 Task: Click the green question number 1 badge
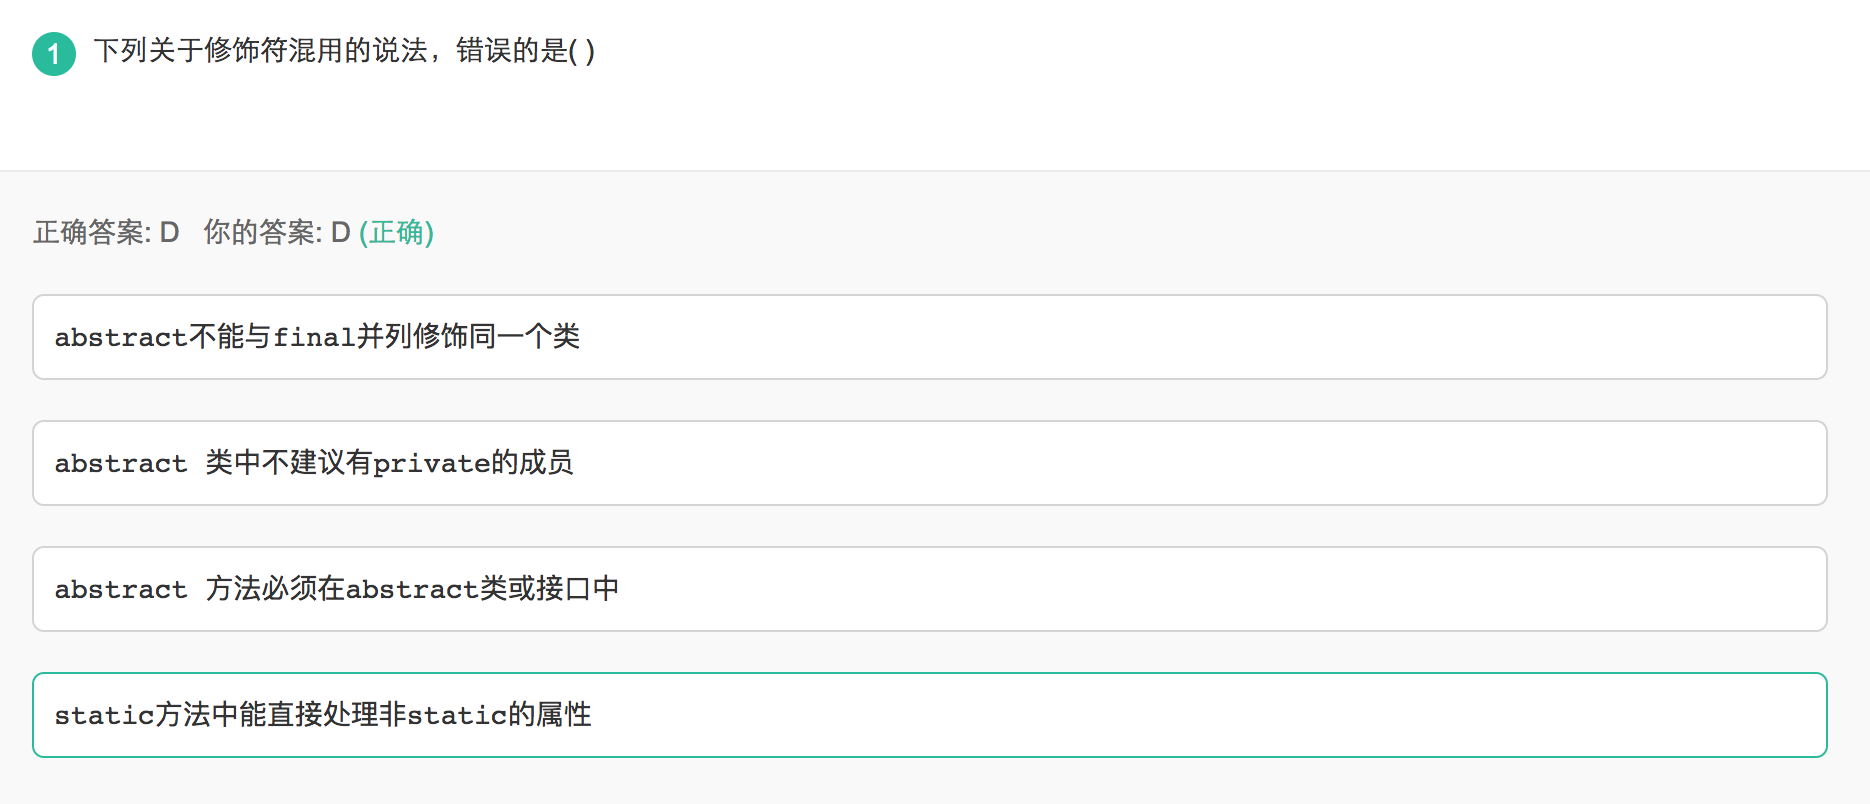coord(54,54)
